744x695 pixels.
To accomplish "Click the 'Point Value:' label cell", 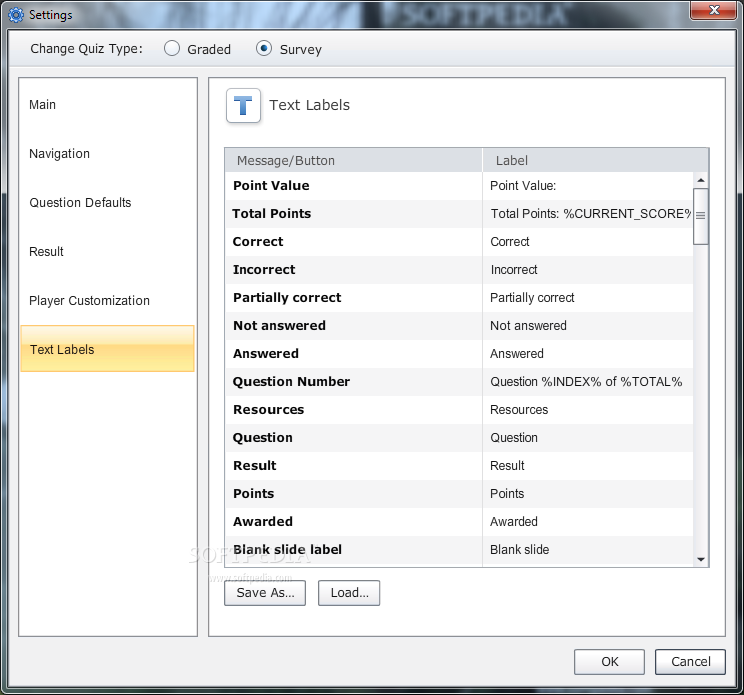I will (x=587, y=185).
